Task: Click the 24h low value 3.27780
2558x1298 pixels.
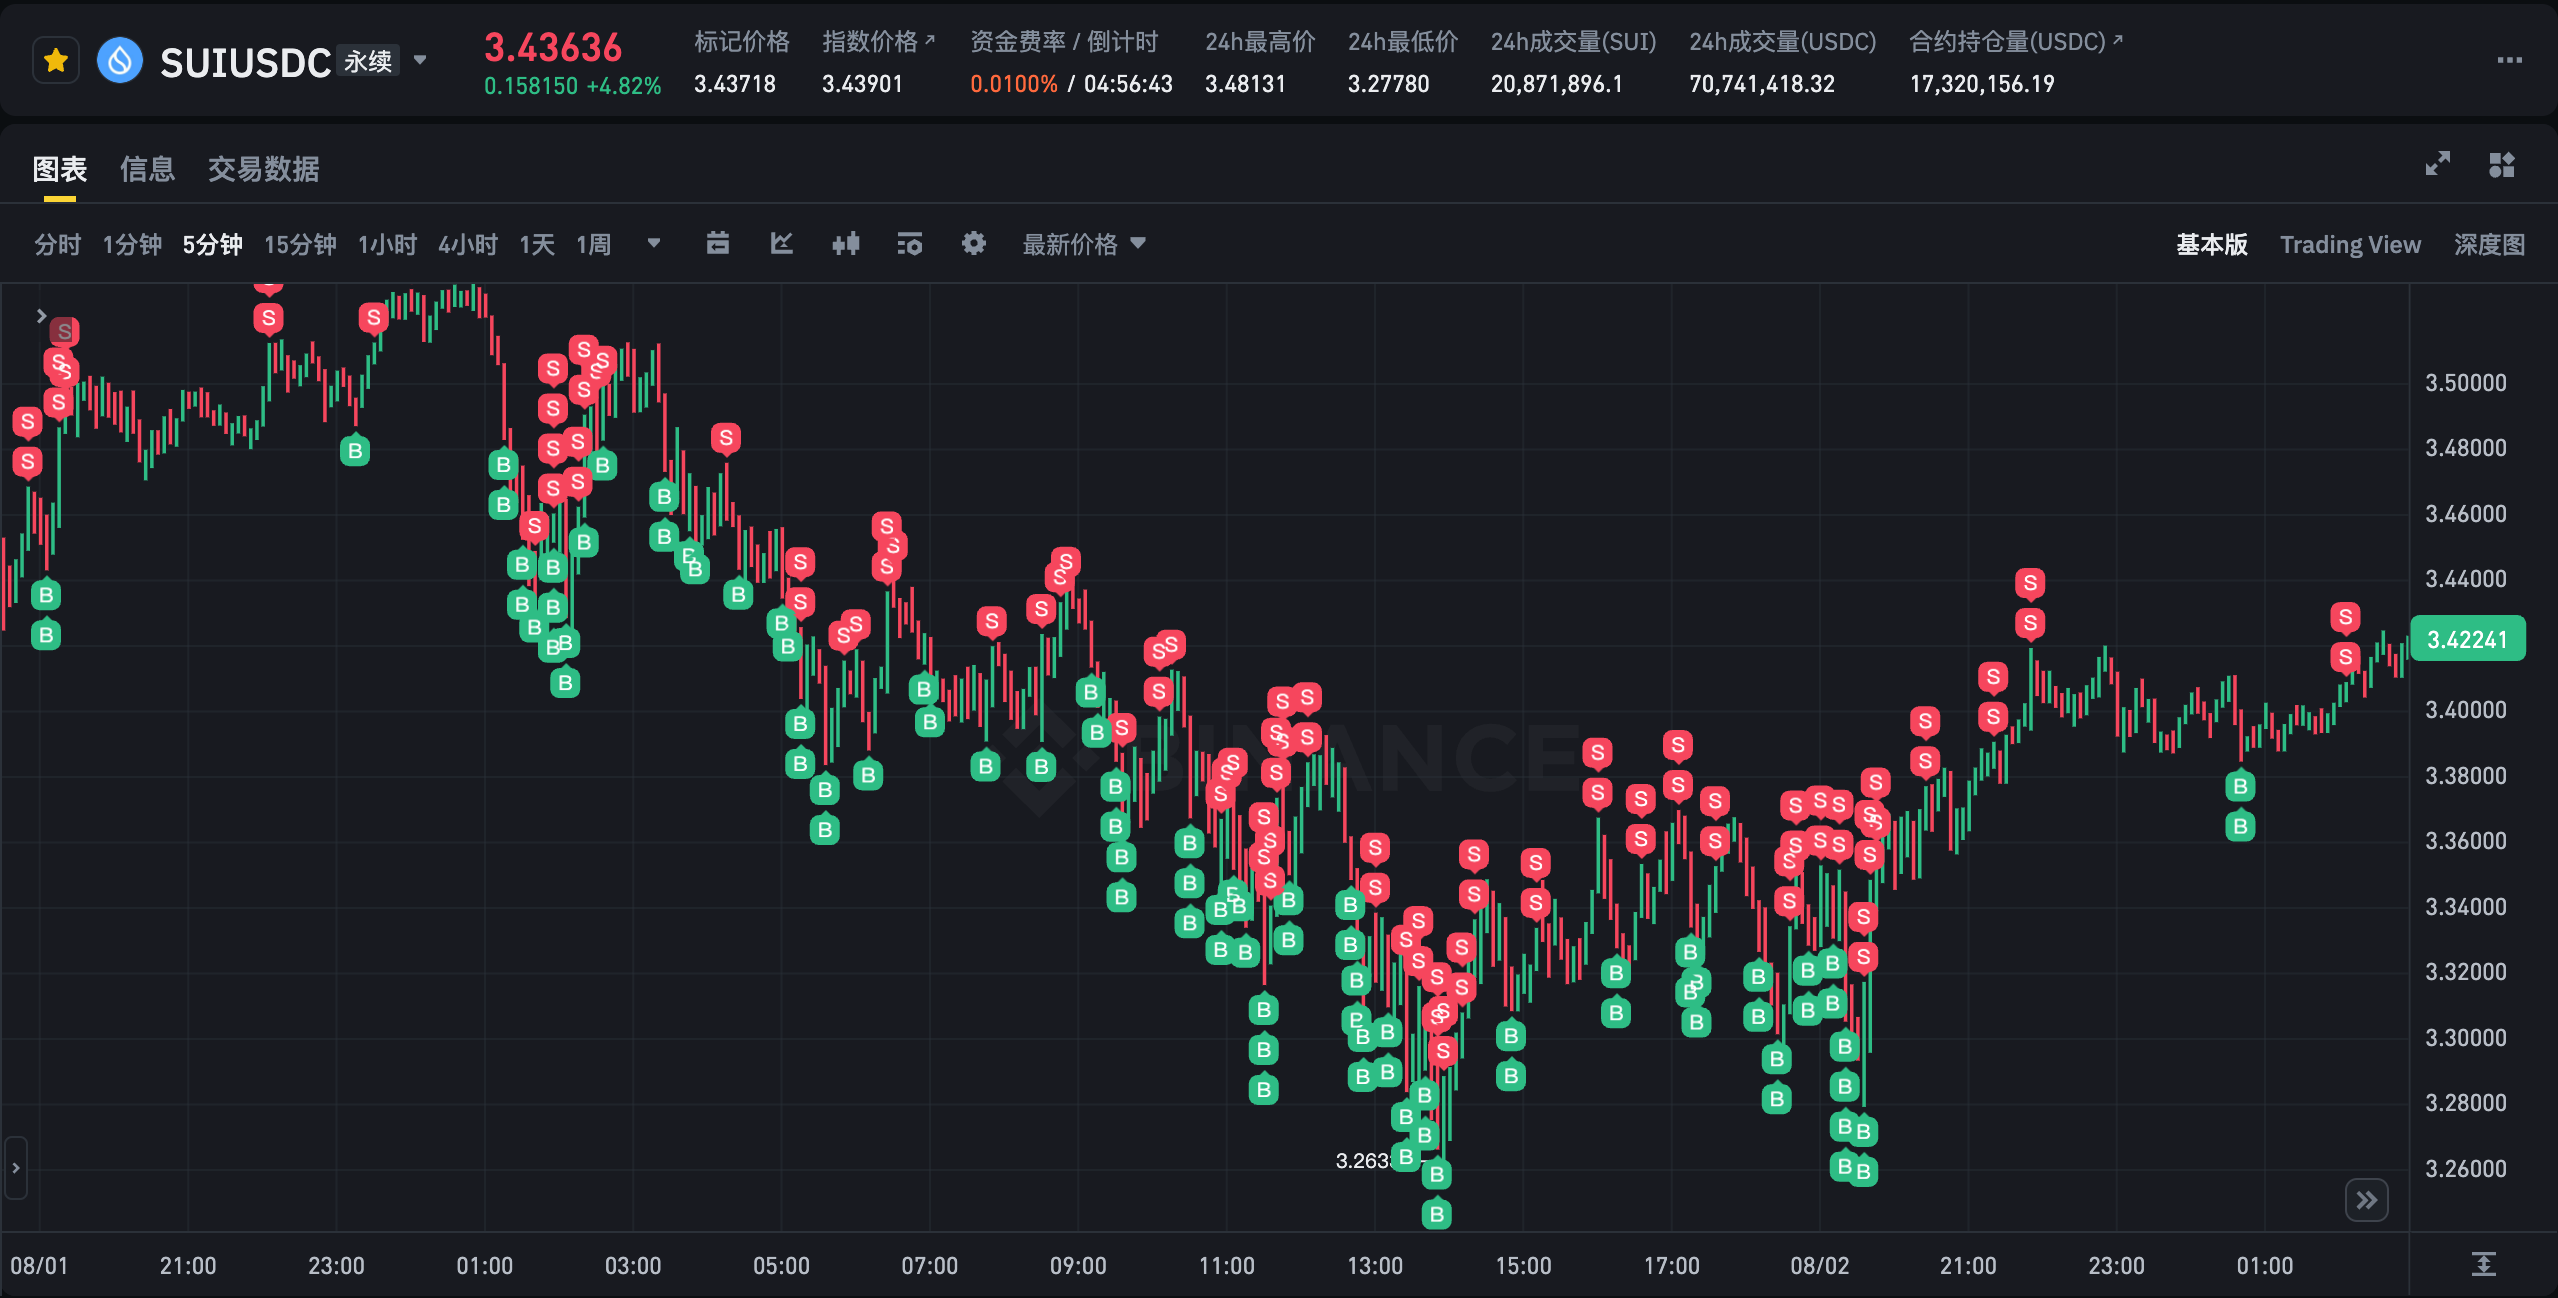Action: pyautogui.click(x=1388, y=83)
